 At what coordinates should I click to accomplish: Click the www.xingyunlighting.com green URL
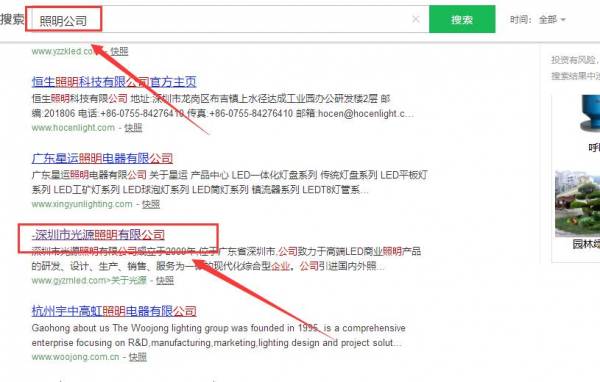(x=82, y=204)
